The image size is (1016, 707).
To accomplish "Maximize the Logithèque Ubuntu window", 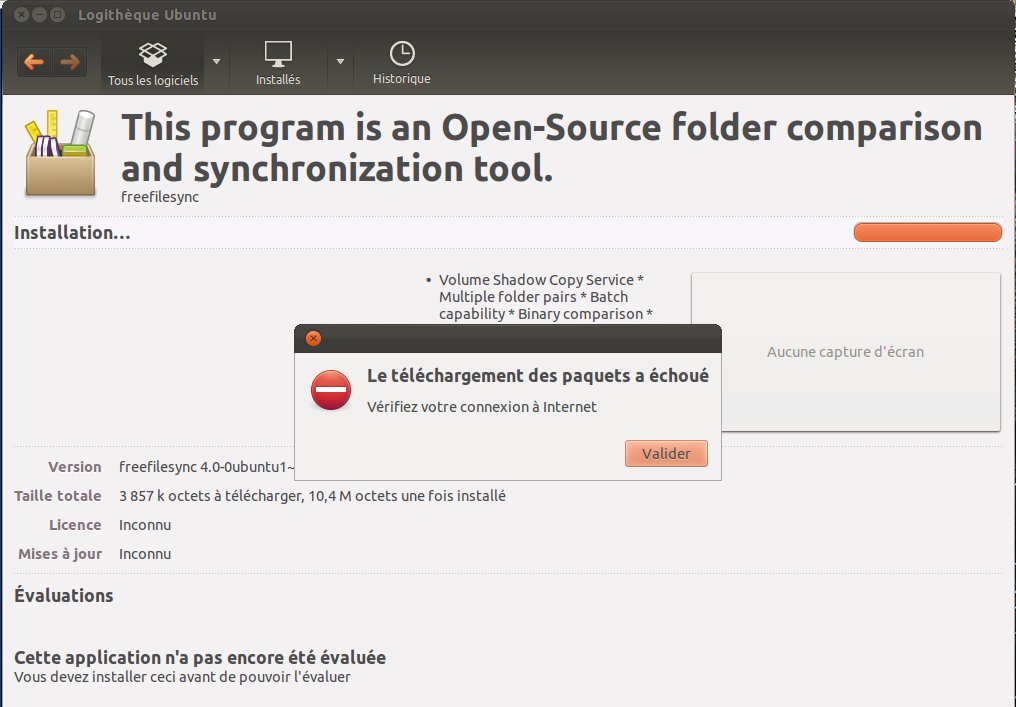I will 58,14.
